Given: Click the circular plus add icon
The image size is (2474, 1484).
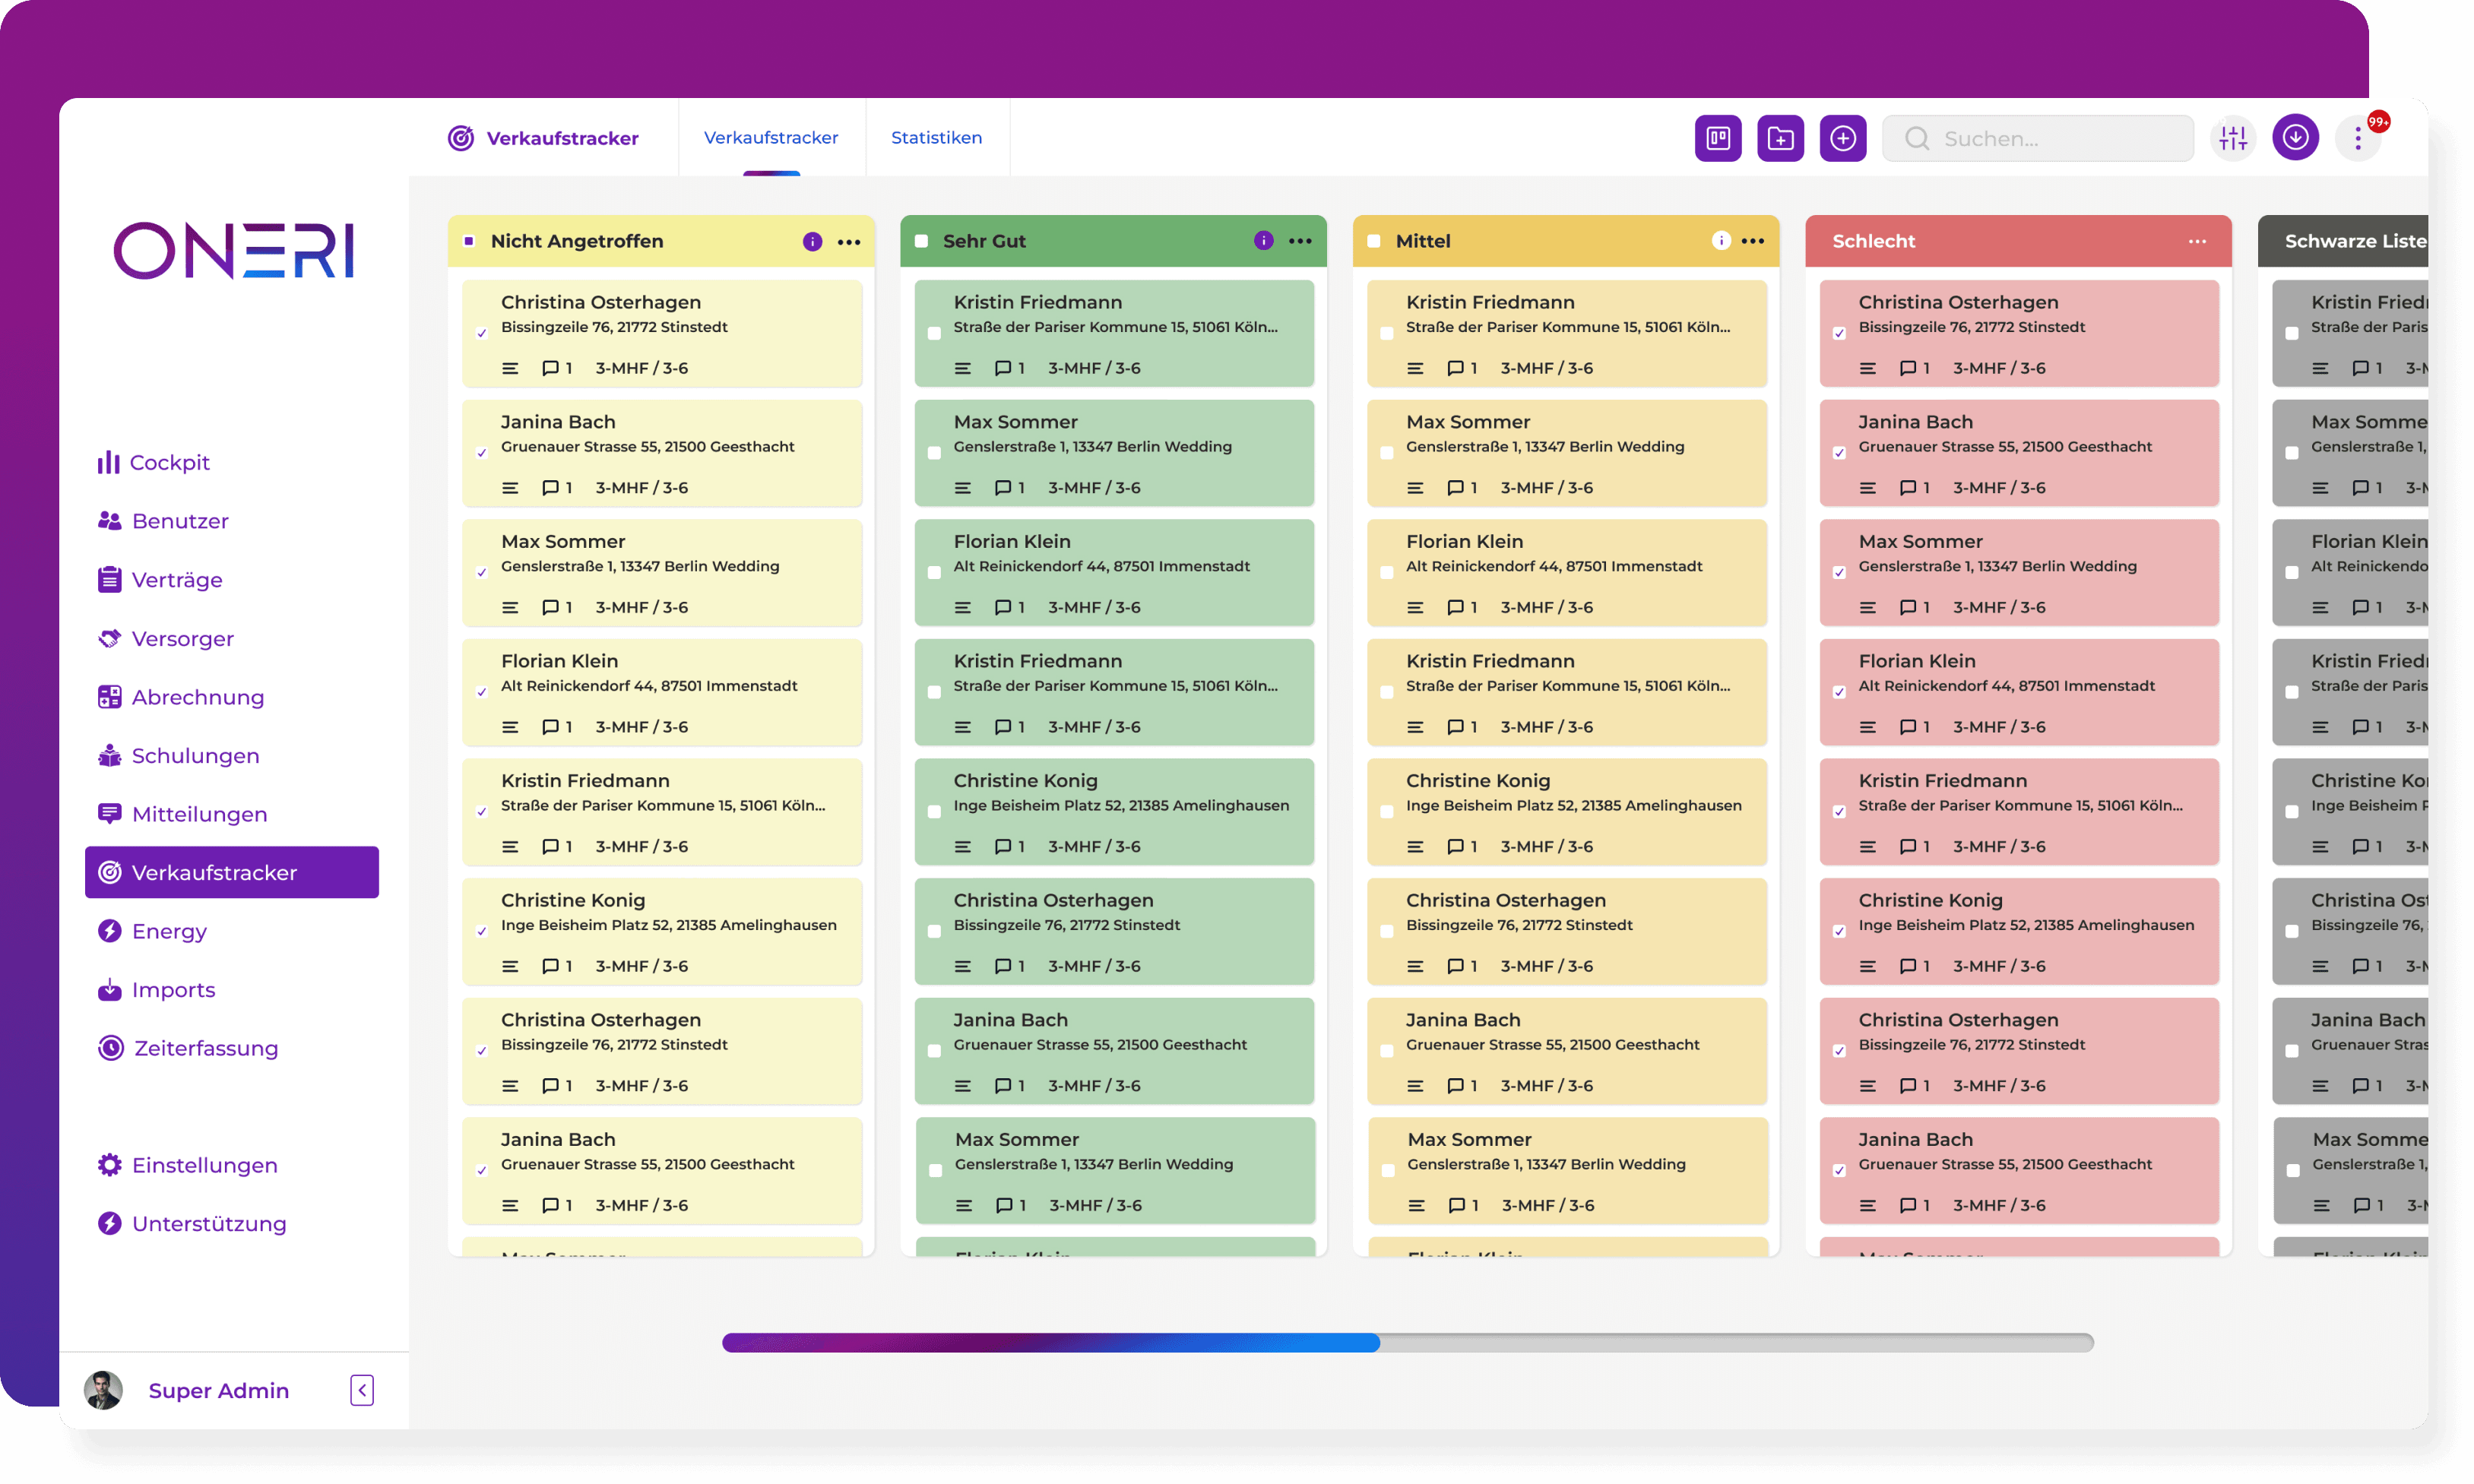Looking at the screenshot, I should coord(1843,138).
